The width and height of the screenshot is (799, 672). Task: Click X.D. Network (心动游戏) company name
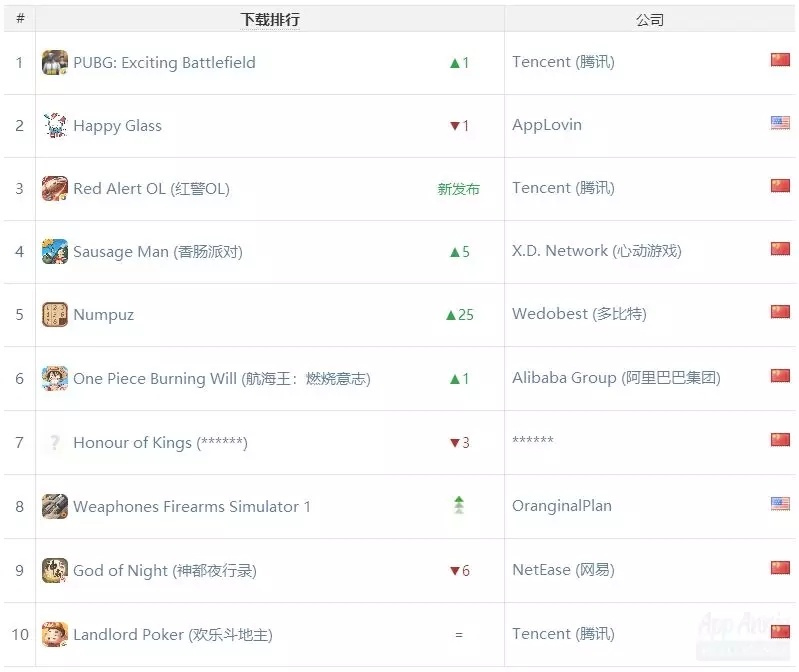[x=597, y=251]
